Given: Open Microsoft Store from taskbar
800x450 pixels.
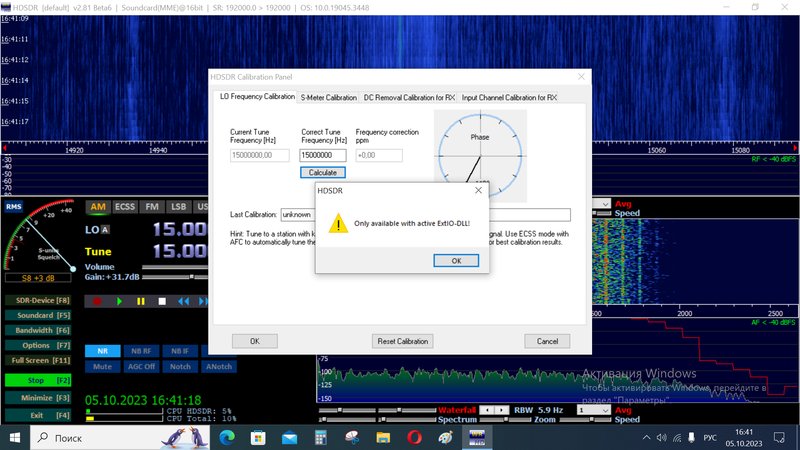Looking at the screenshot, I should point(258,438).
